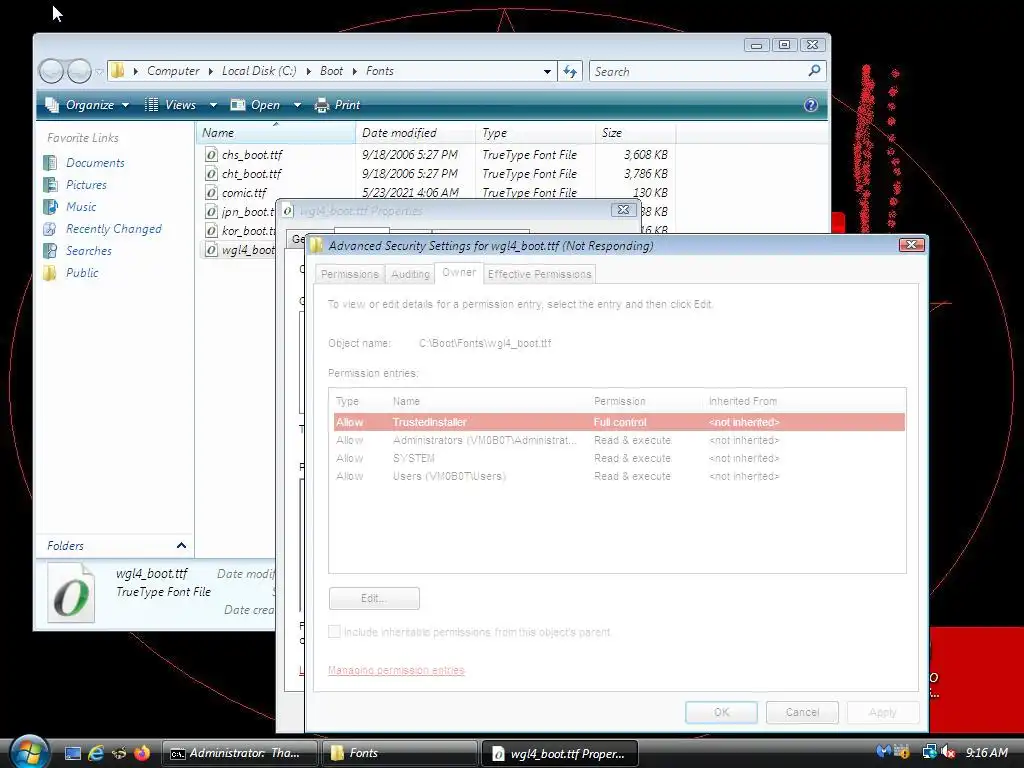Click the muted volume tray icon
1024x768 pixels.
[949, 752]
